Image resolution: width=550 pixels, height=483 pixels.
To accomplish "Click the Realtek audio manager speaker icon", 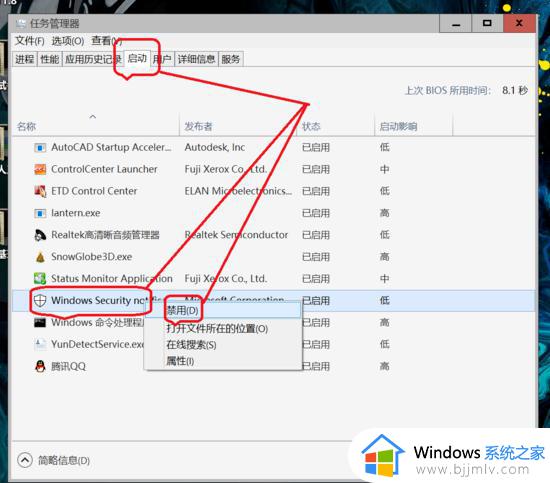I will pos(40,235).
